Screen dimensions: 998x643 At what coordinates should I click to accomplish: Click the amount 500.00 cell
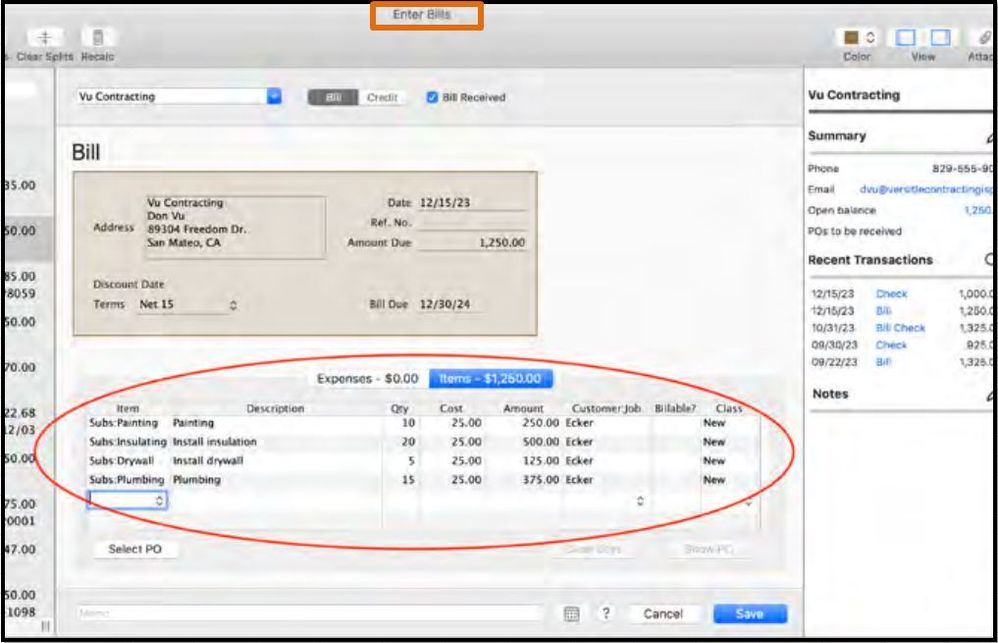pyautogui.click(x=540, y=442)
